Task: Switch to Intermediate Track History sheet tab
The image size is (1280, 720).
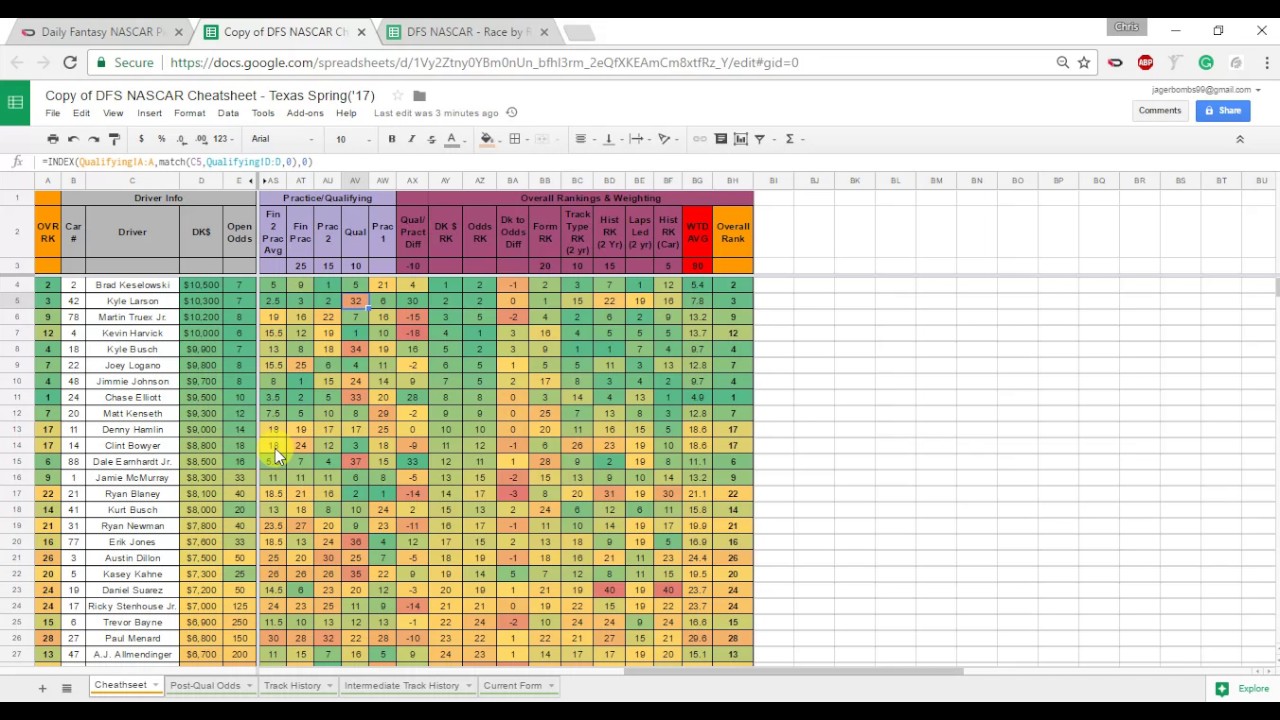Action: coord(401,686)
